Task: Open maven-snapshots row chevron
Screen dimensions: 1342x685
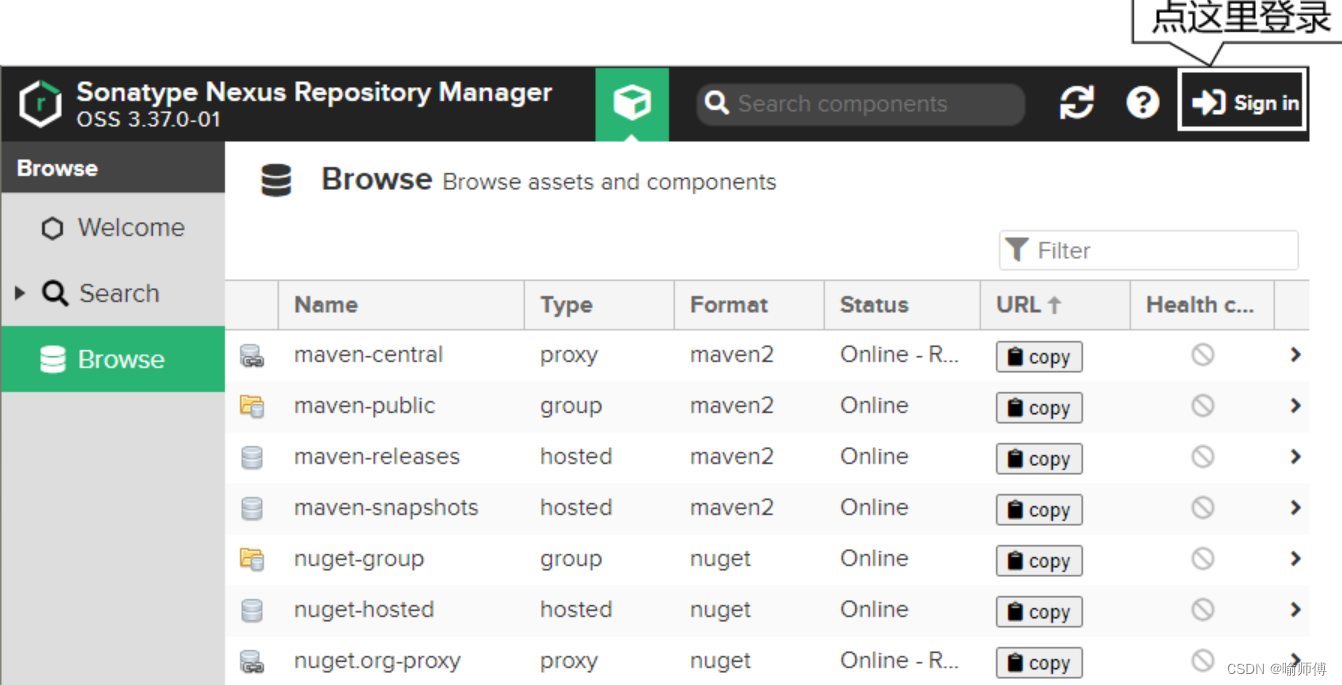Action: pos(1295,508)
